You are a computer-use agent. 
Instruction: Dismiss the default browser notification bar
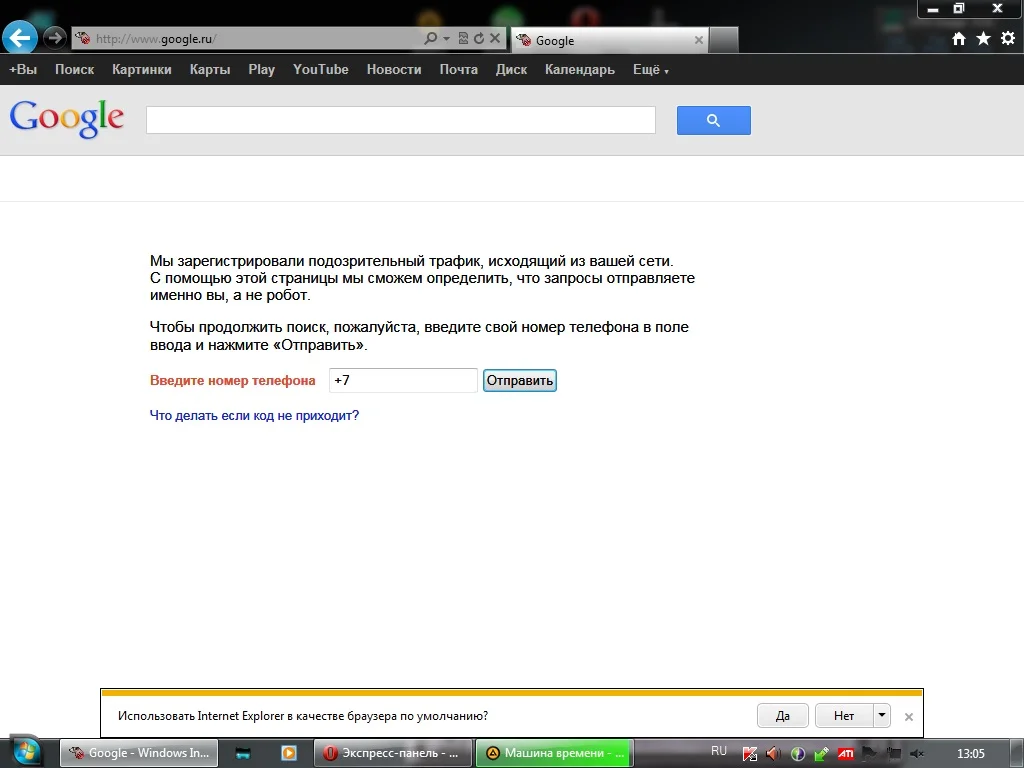908,717
